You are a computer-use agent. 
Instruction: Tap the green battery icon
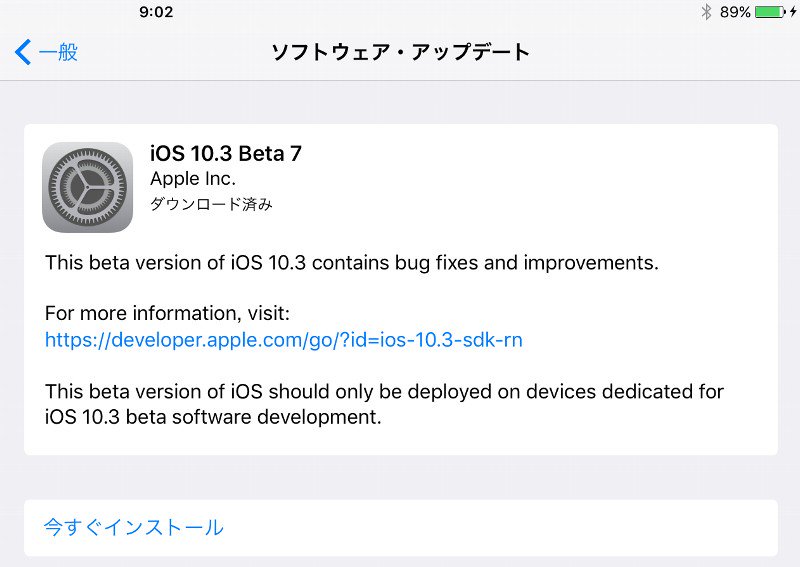770,11
